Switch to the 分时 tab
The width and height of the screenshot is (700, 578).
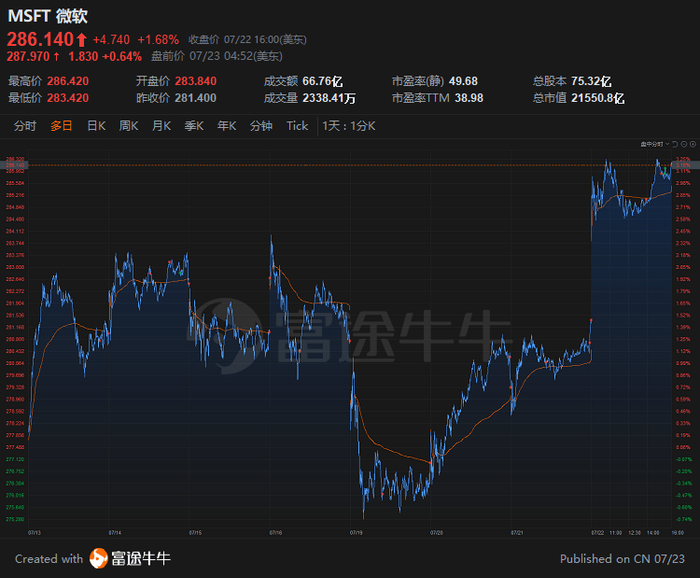[x=25, y=126]
